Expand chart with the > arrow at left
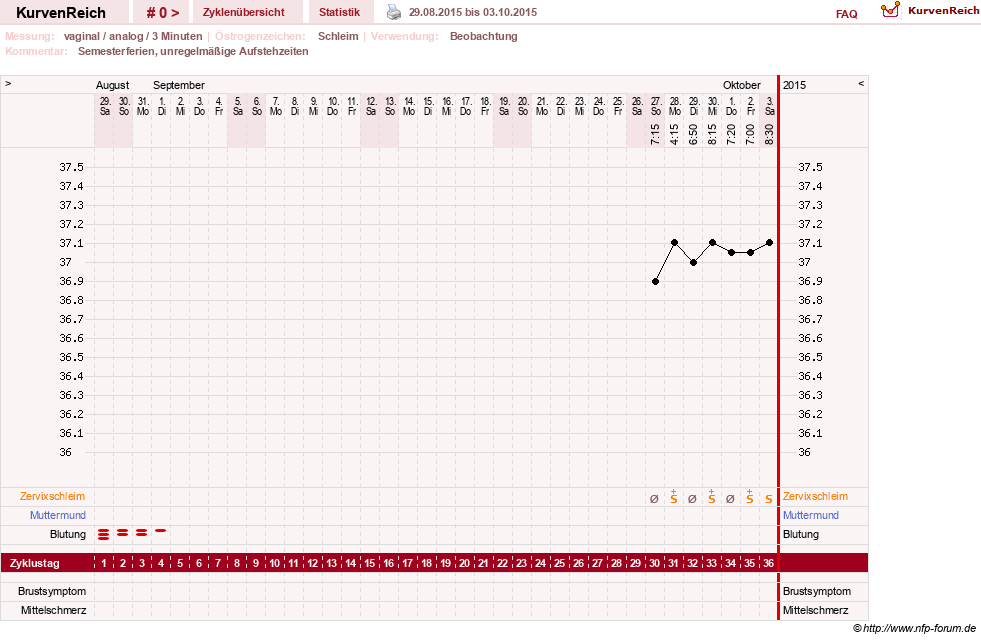981x640 pixels. click(8, 83)
